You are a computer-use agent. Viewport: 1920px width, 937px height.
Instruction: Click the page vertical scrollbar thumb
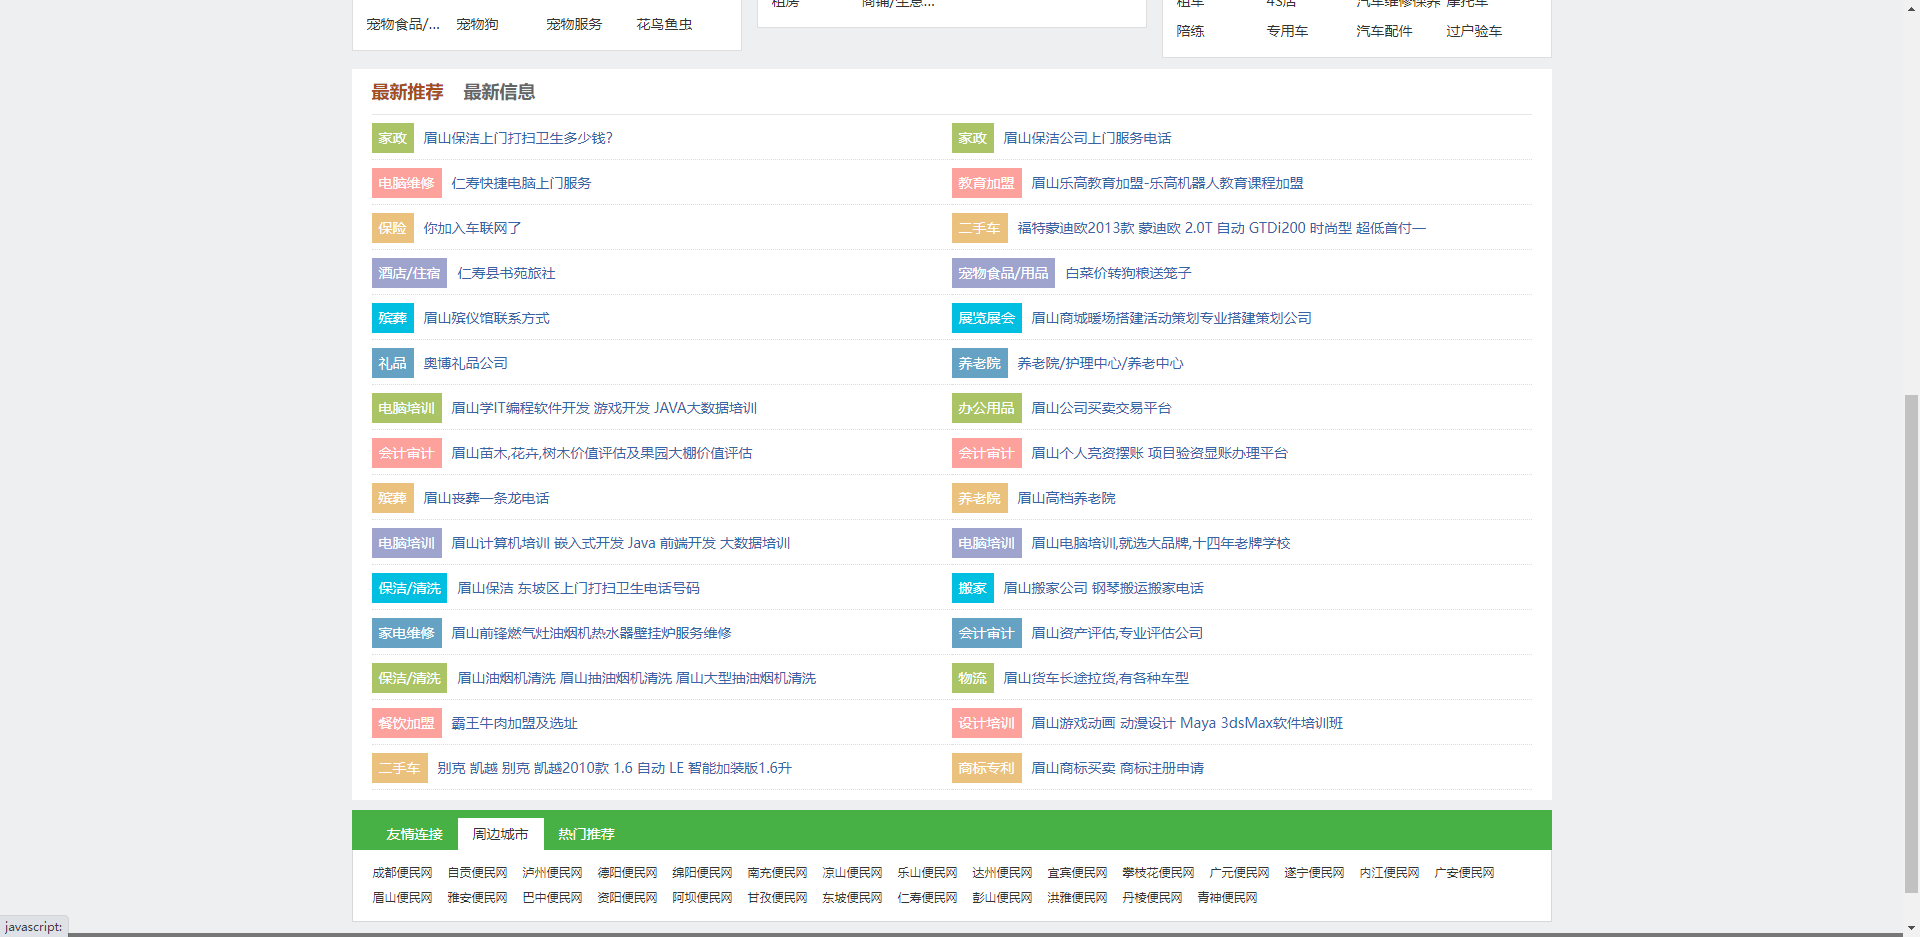(x=1911, y=643)
